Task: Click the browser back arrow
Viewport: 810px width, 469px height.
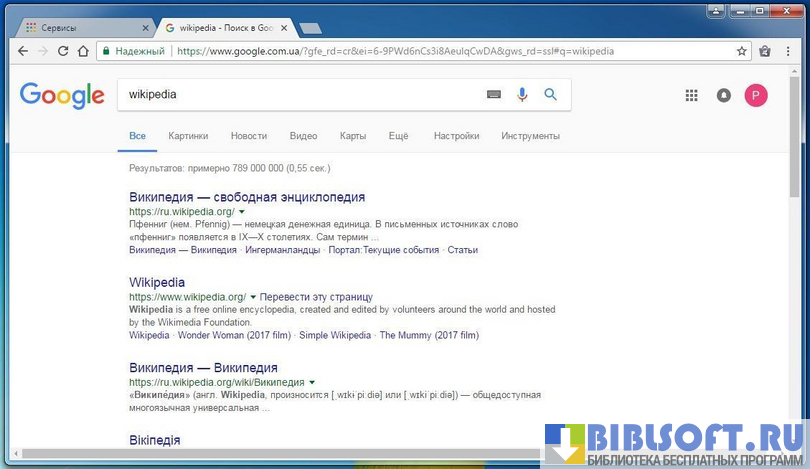Action: 22,51
